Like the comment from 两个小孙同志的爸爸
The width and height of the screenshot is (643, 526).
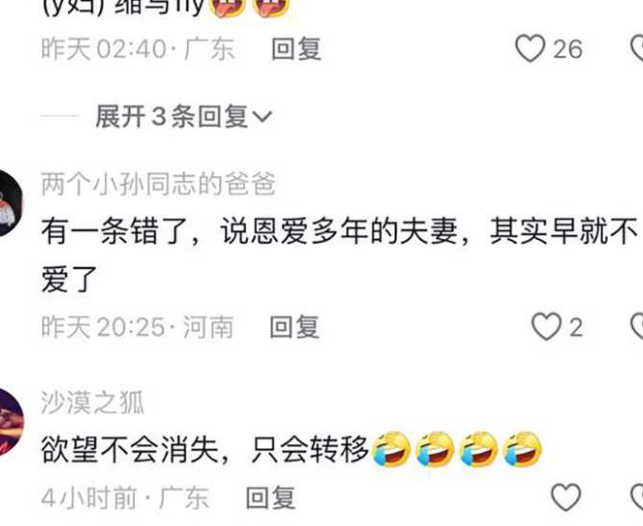[x=546, y=327]
